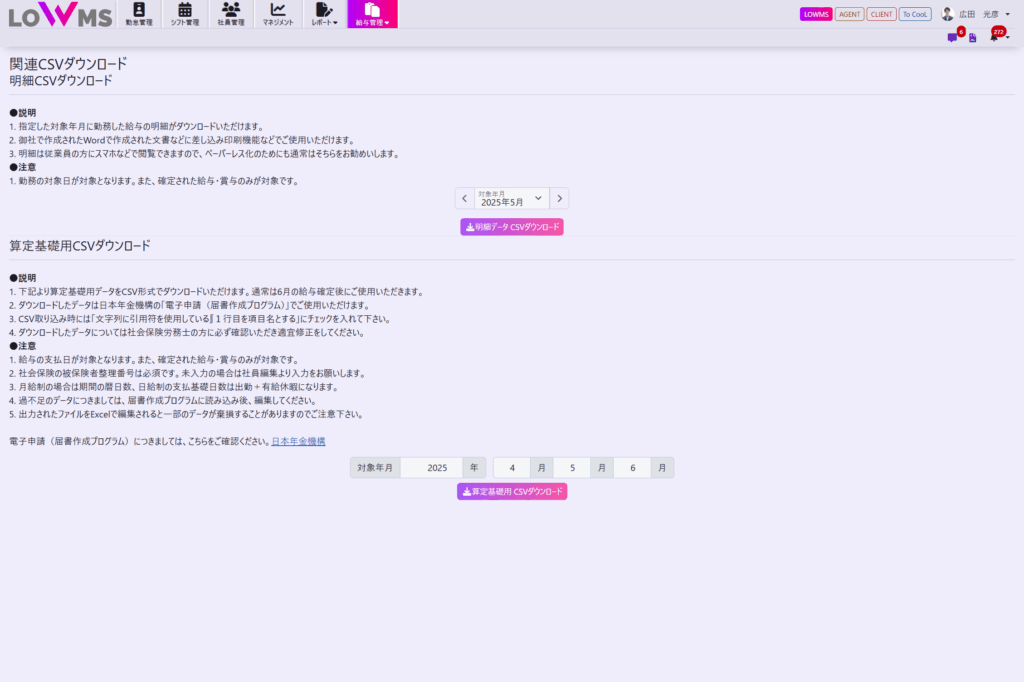Switch to the AGENT tab
This screenshot has width=1024, height=682.
849,14
